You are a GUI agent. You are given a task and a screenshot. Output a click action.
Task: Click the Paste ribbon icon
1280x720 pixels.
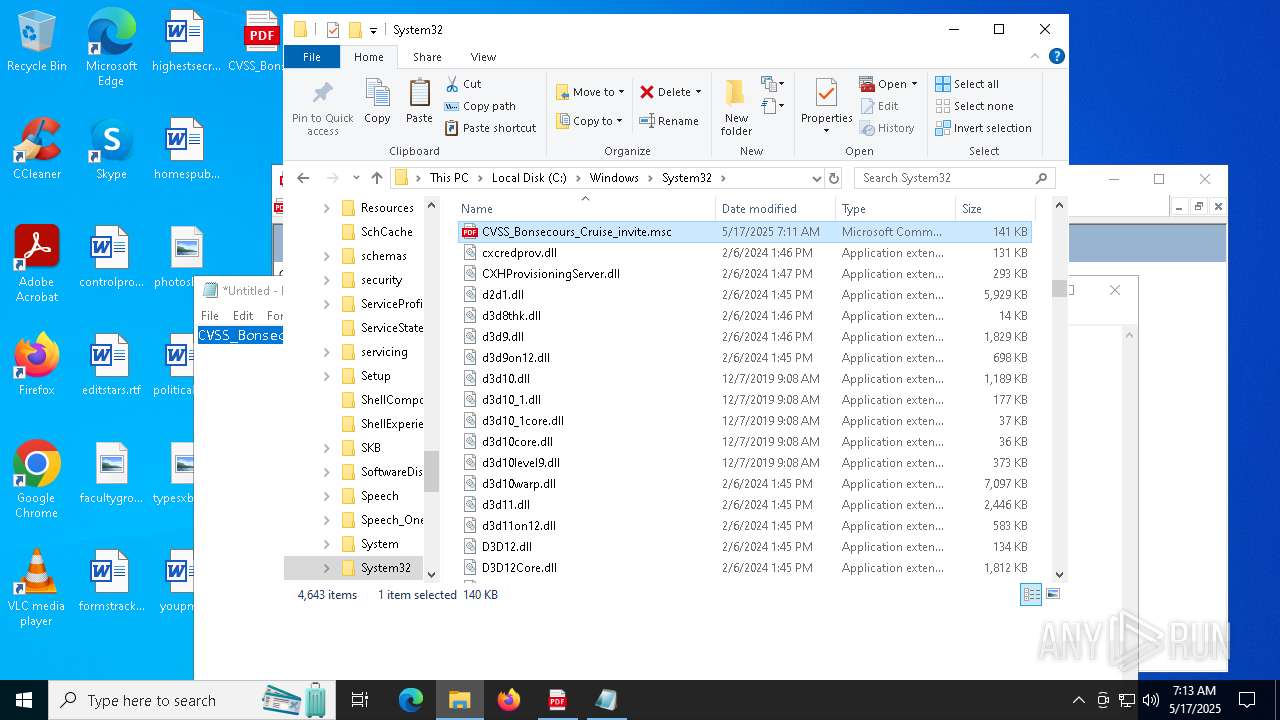point(419,102)
